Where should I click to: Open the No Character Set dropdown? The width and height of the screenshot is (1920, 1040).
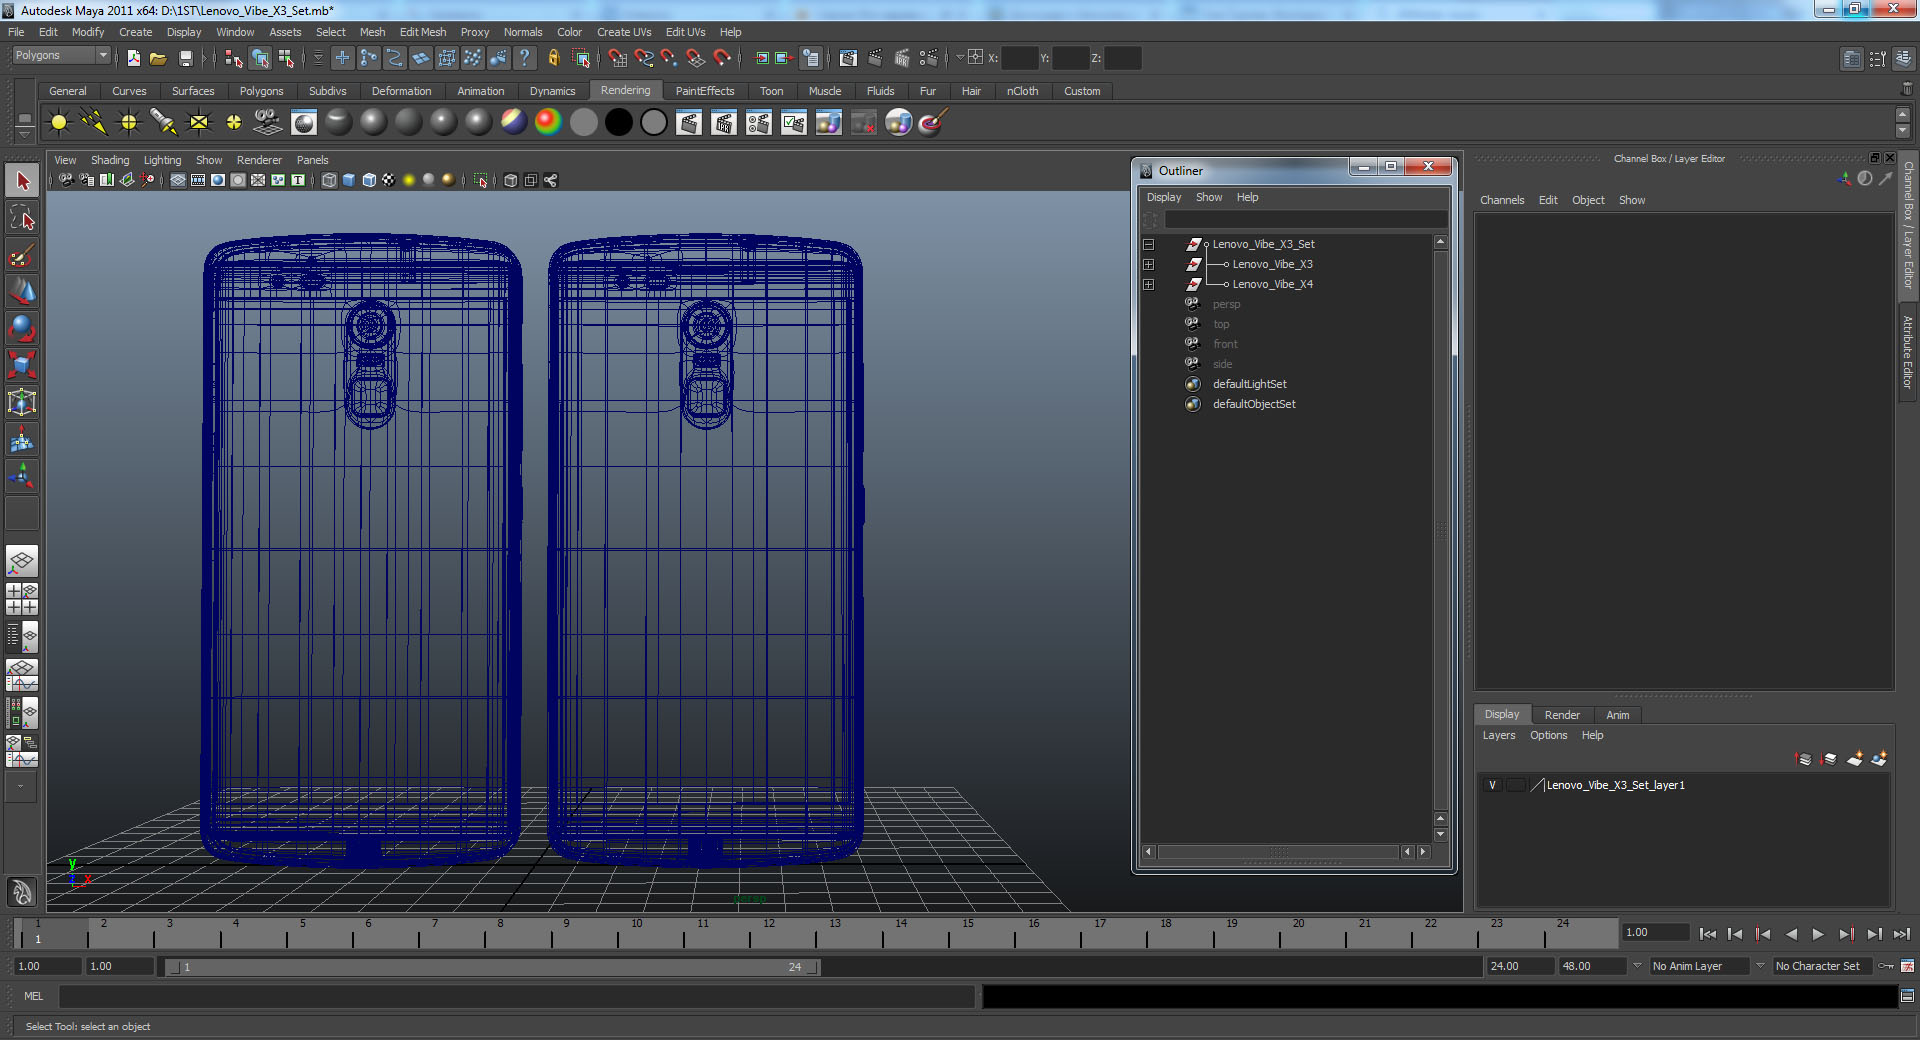click(x=1822, y=966)
